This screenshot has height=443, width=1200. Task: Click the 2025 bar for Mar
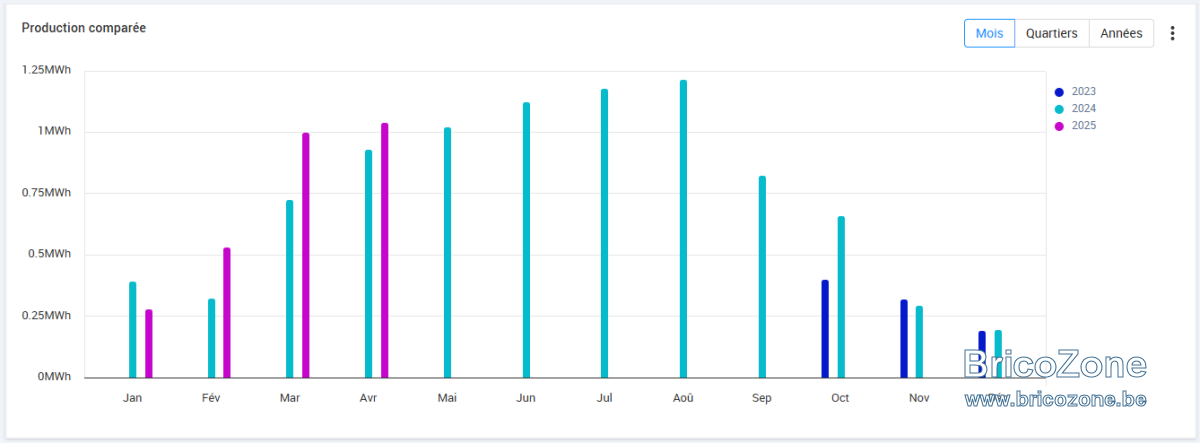point(306,255)
